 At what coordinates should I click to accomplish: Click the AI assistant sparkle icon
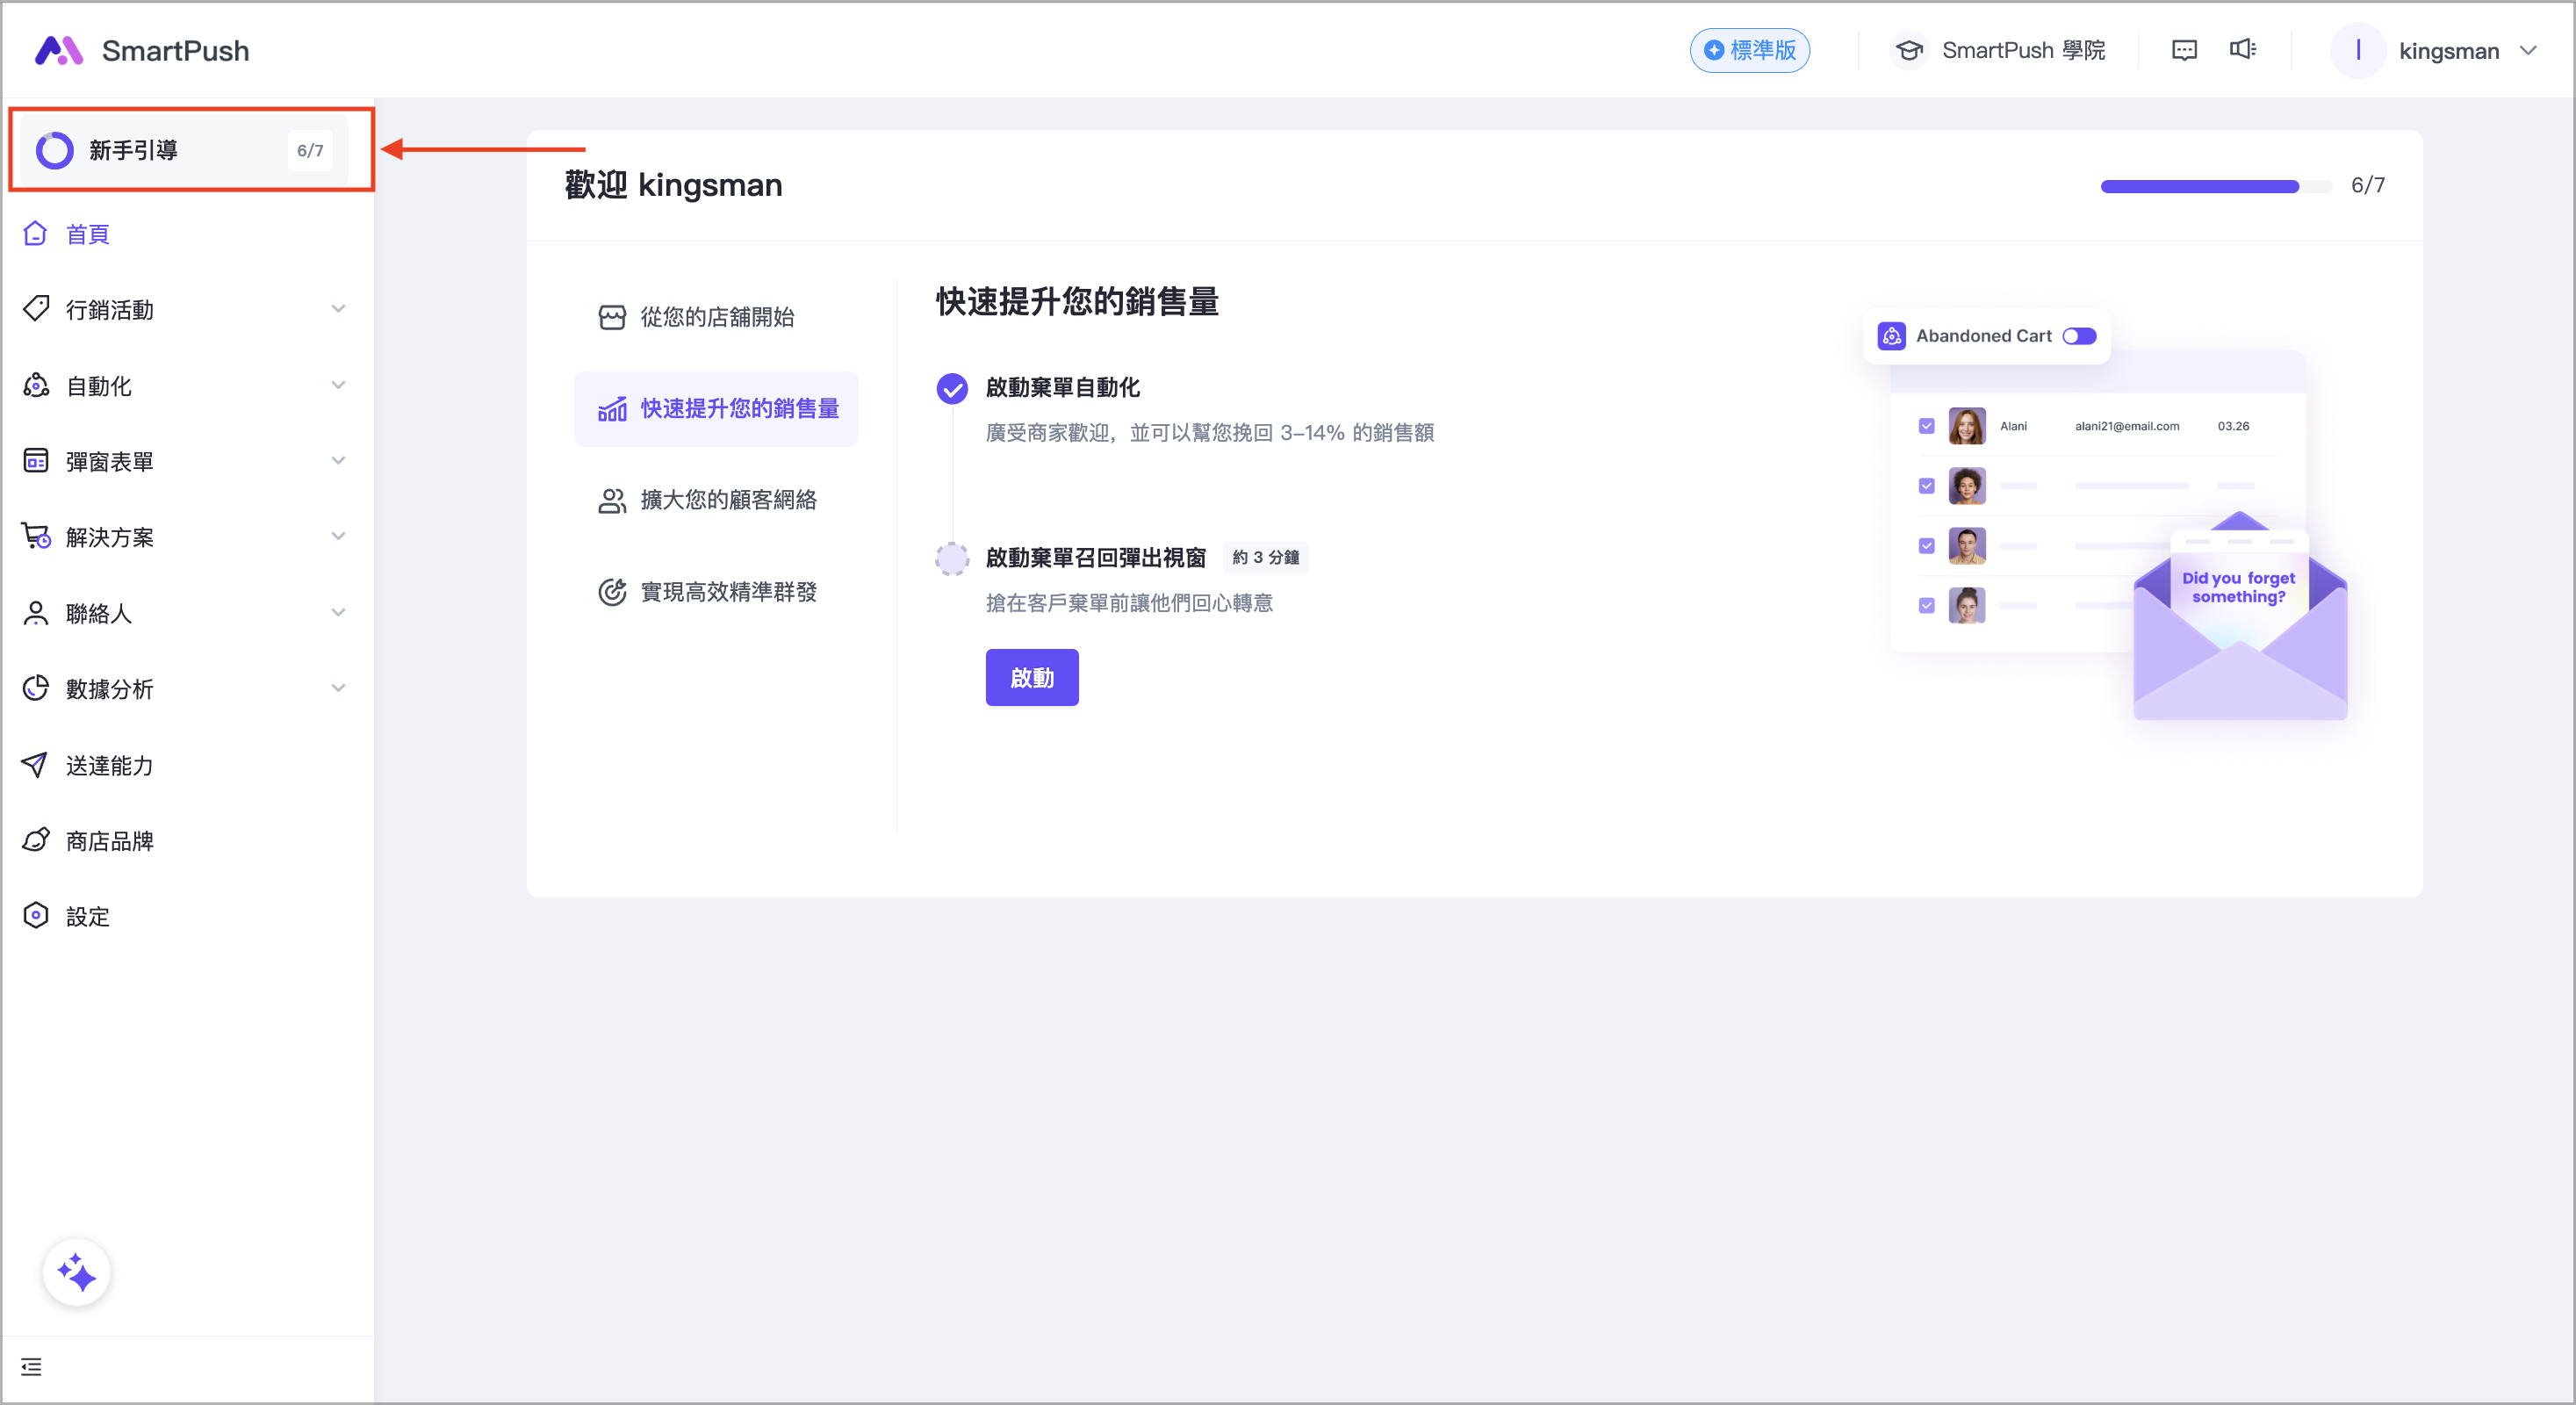(x=76, y=1273)
